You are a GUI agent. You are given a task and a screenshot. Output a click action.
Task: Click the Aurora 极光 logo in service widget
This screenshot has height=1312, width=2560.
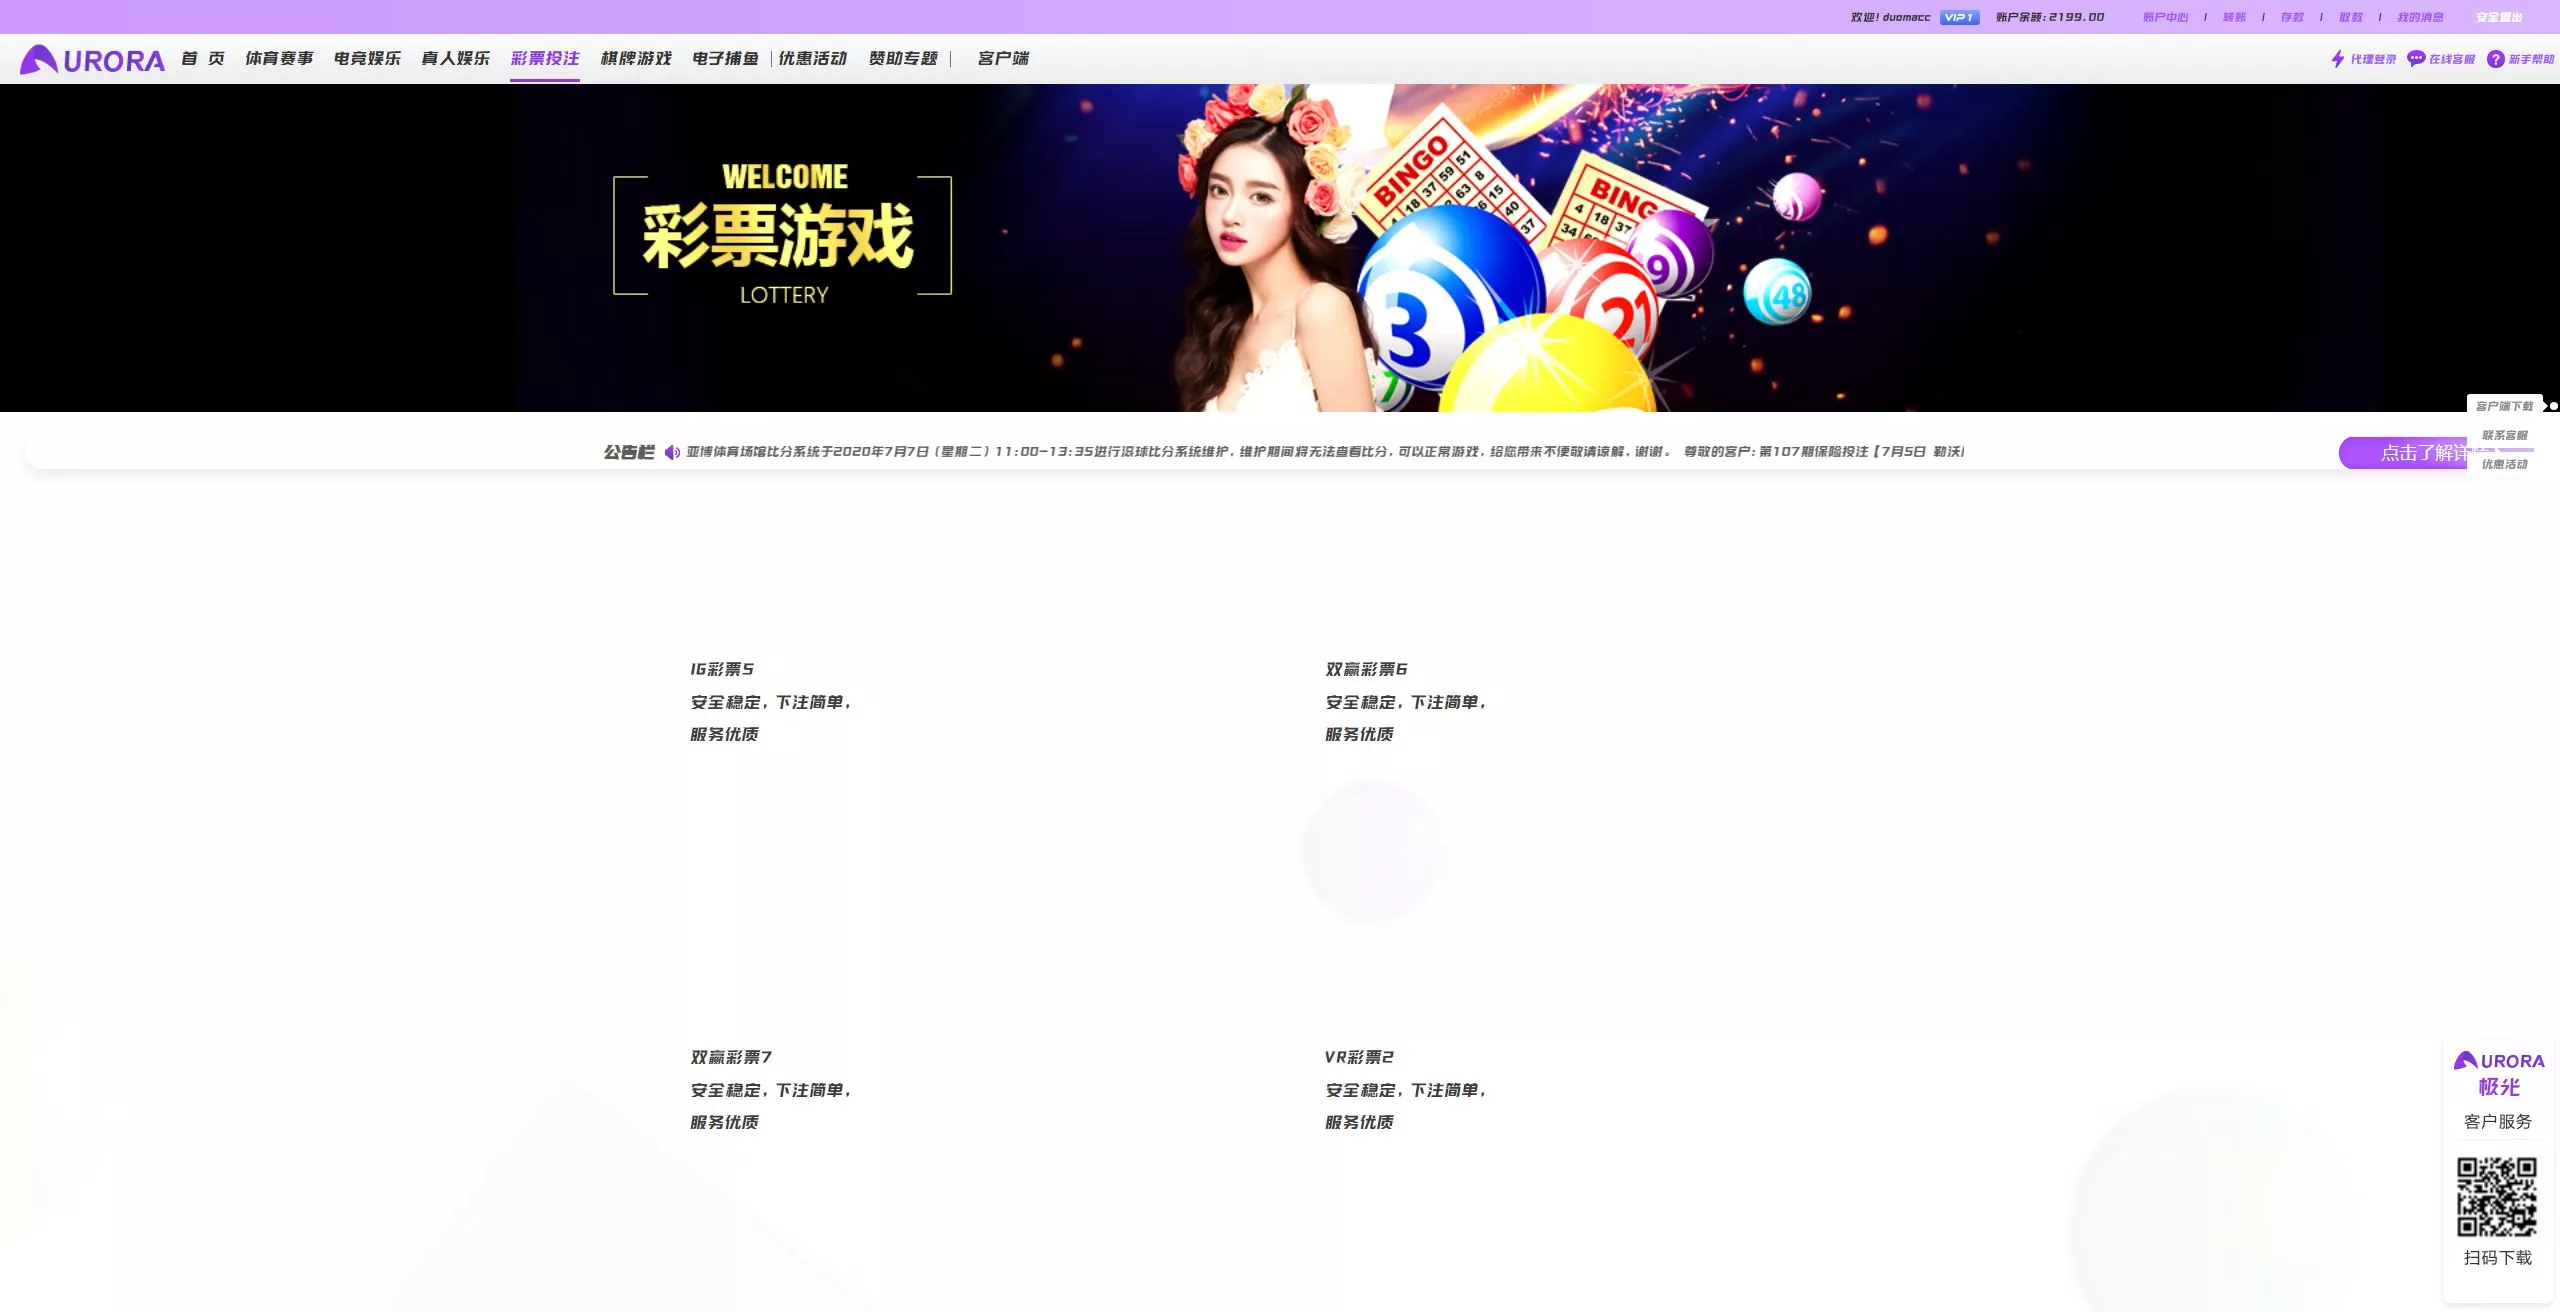click(x=2498, y=1074)
